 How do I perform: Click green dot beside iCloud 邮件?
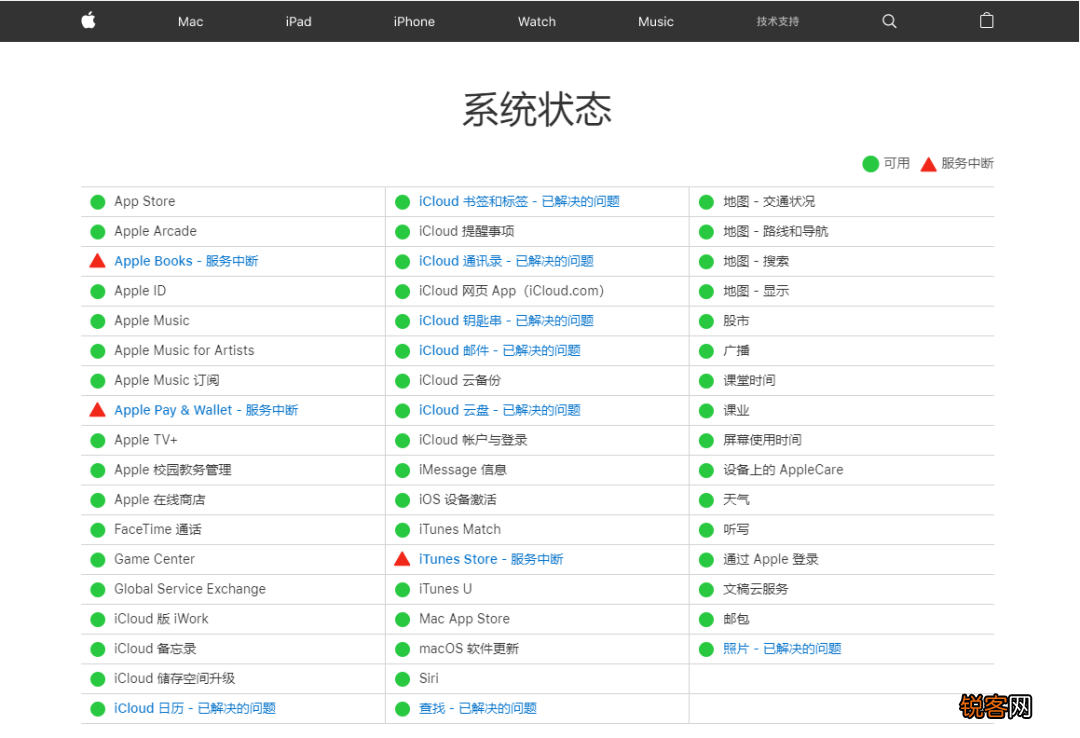(x=402, y=351)
